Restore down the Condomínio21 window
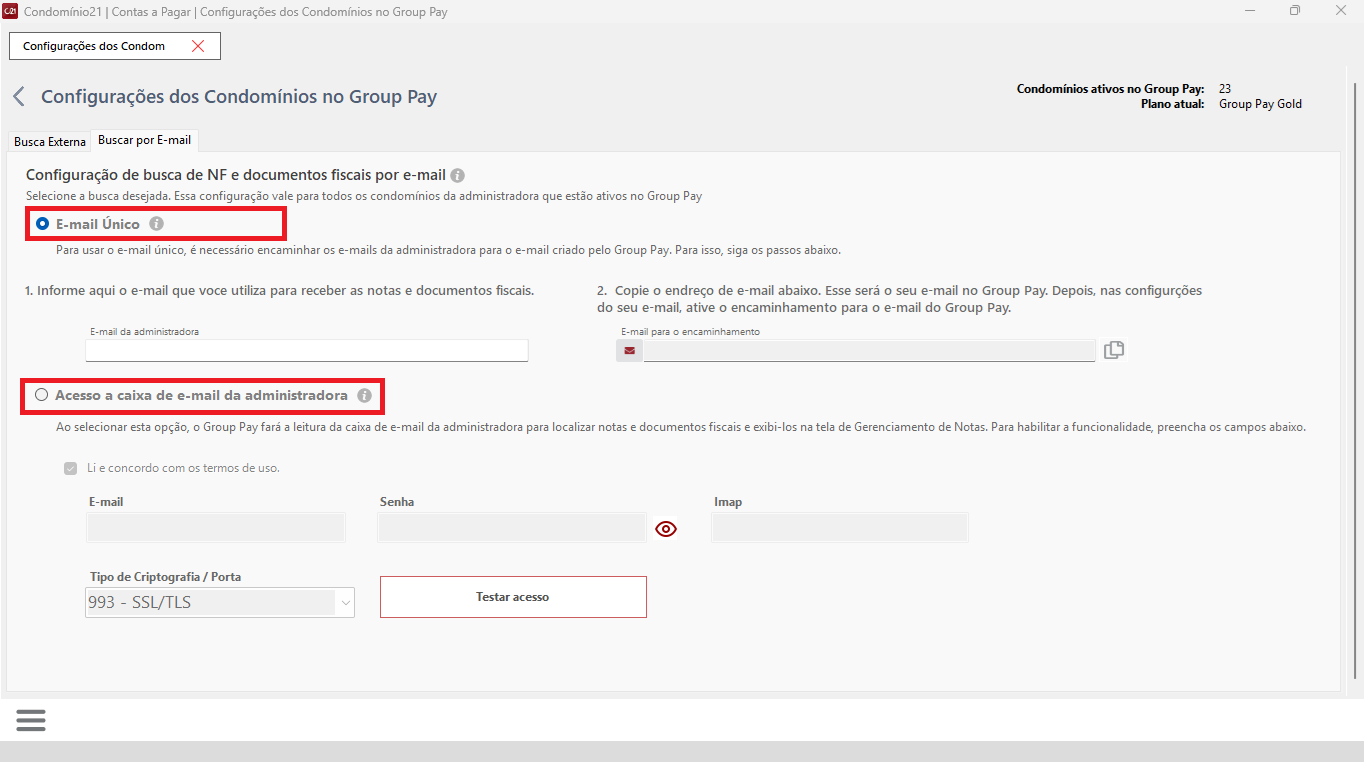 [1295, 11]
